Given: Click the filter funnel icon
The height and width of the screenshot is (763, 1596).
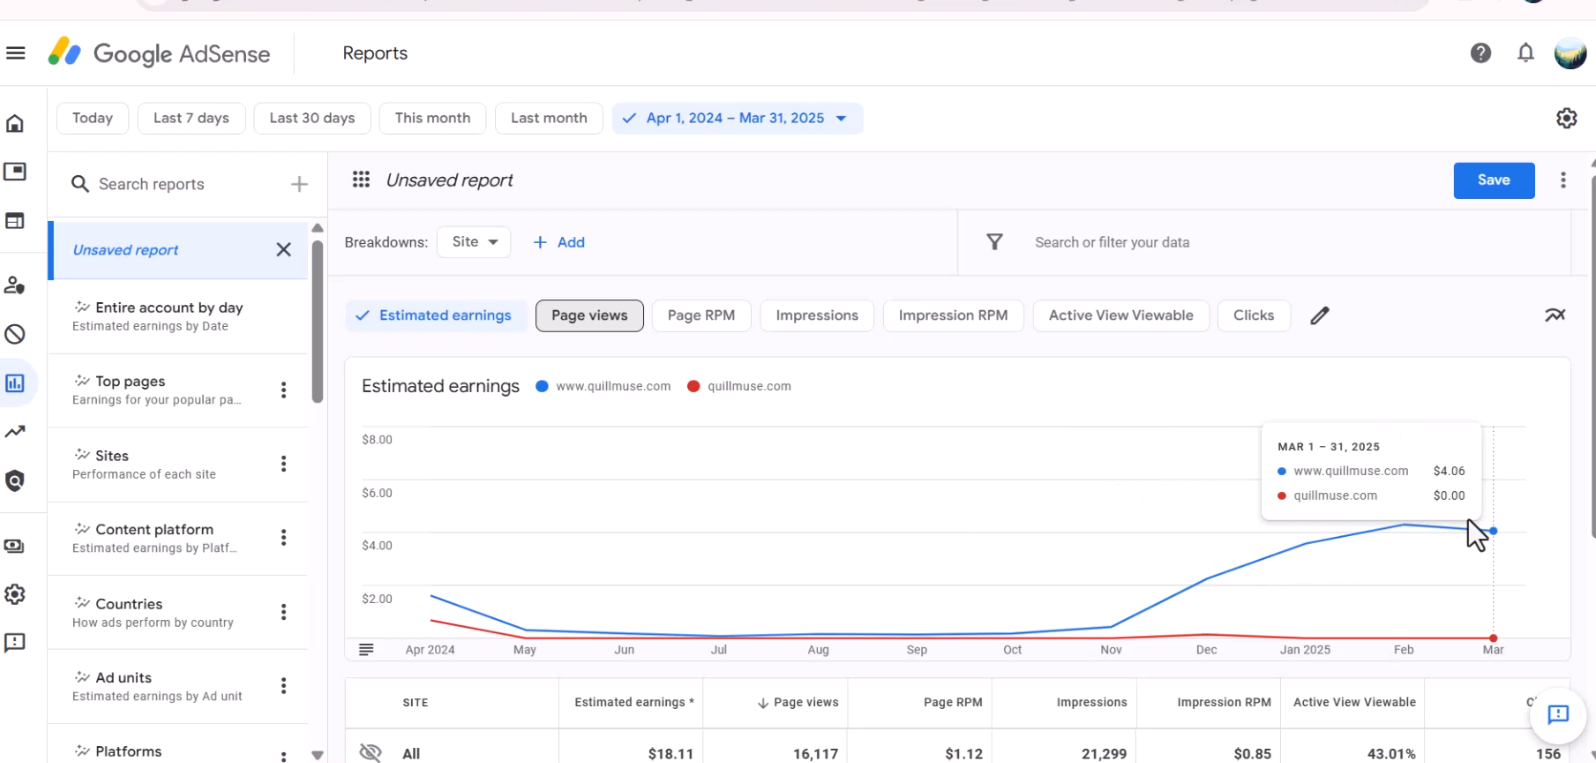Looking at the screenshot, I should tap(995, 242).
